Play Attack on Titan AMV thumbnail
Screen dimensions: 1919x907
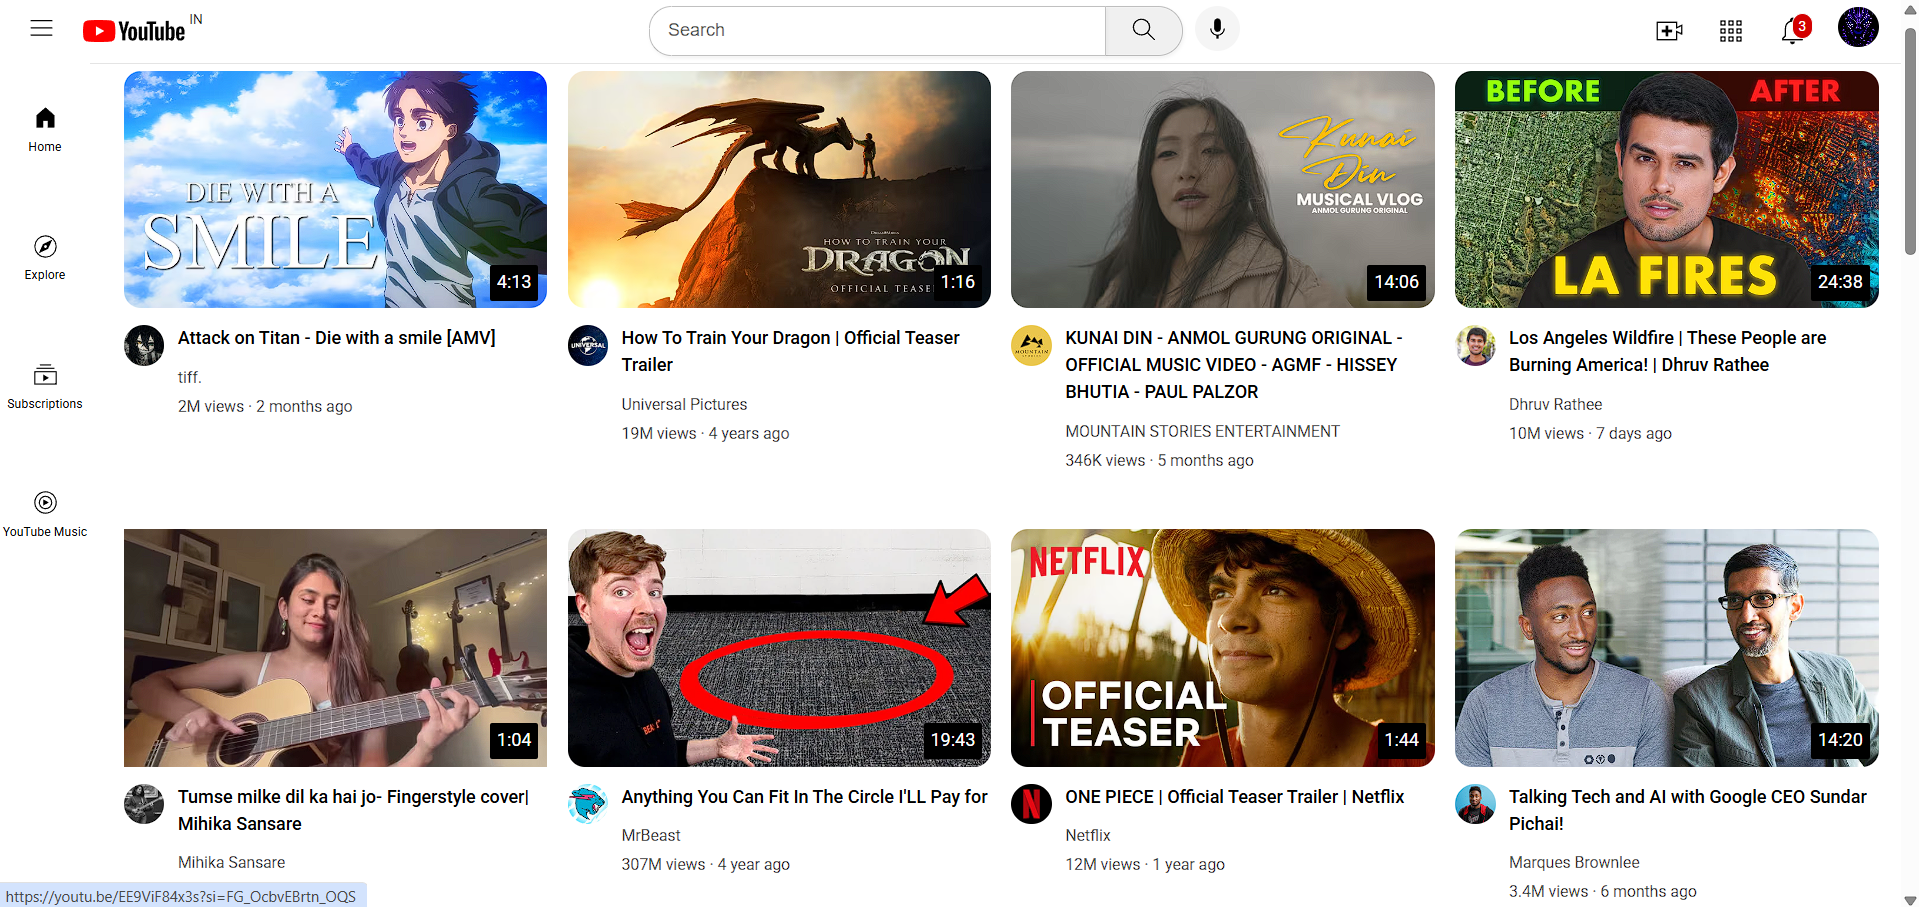coord(335,189)
